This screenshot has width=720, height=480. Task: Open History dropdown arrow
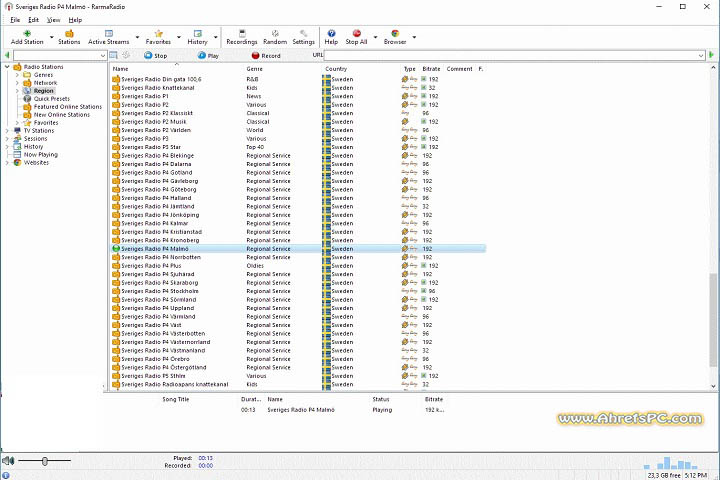point(215,37)
